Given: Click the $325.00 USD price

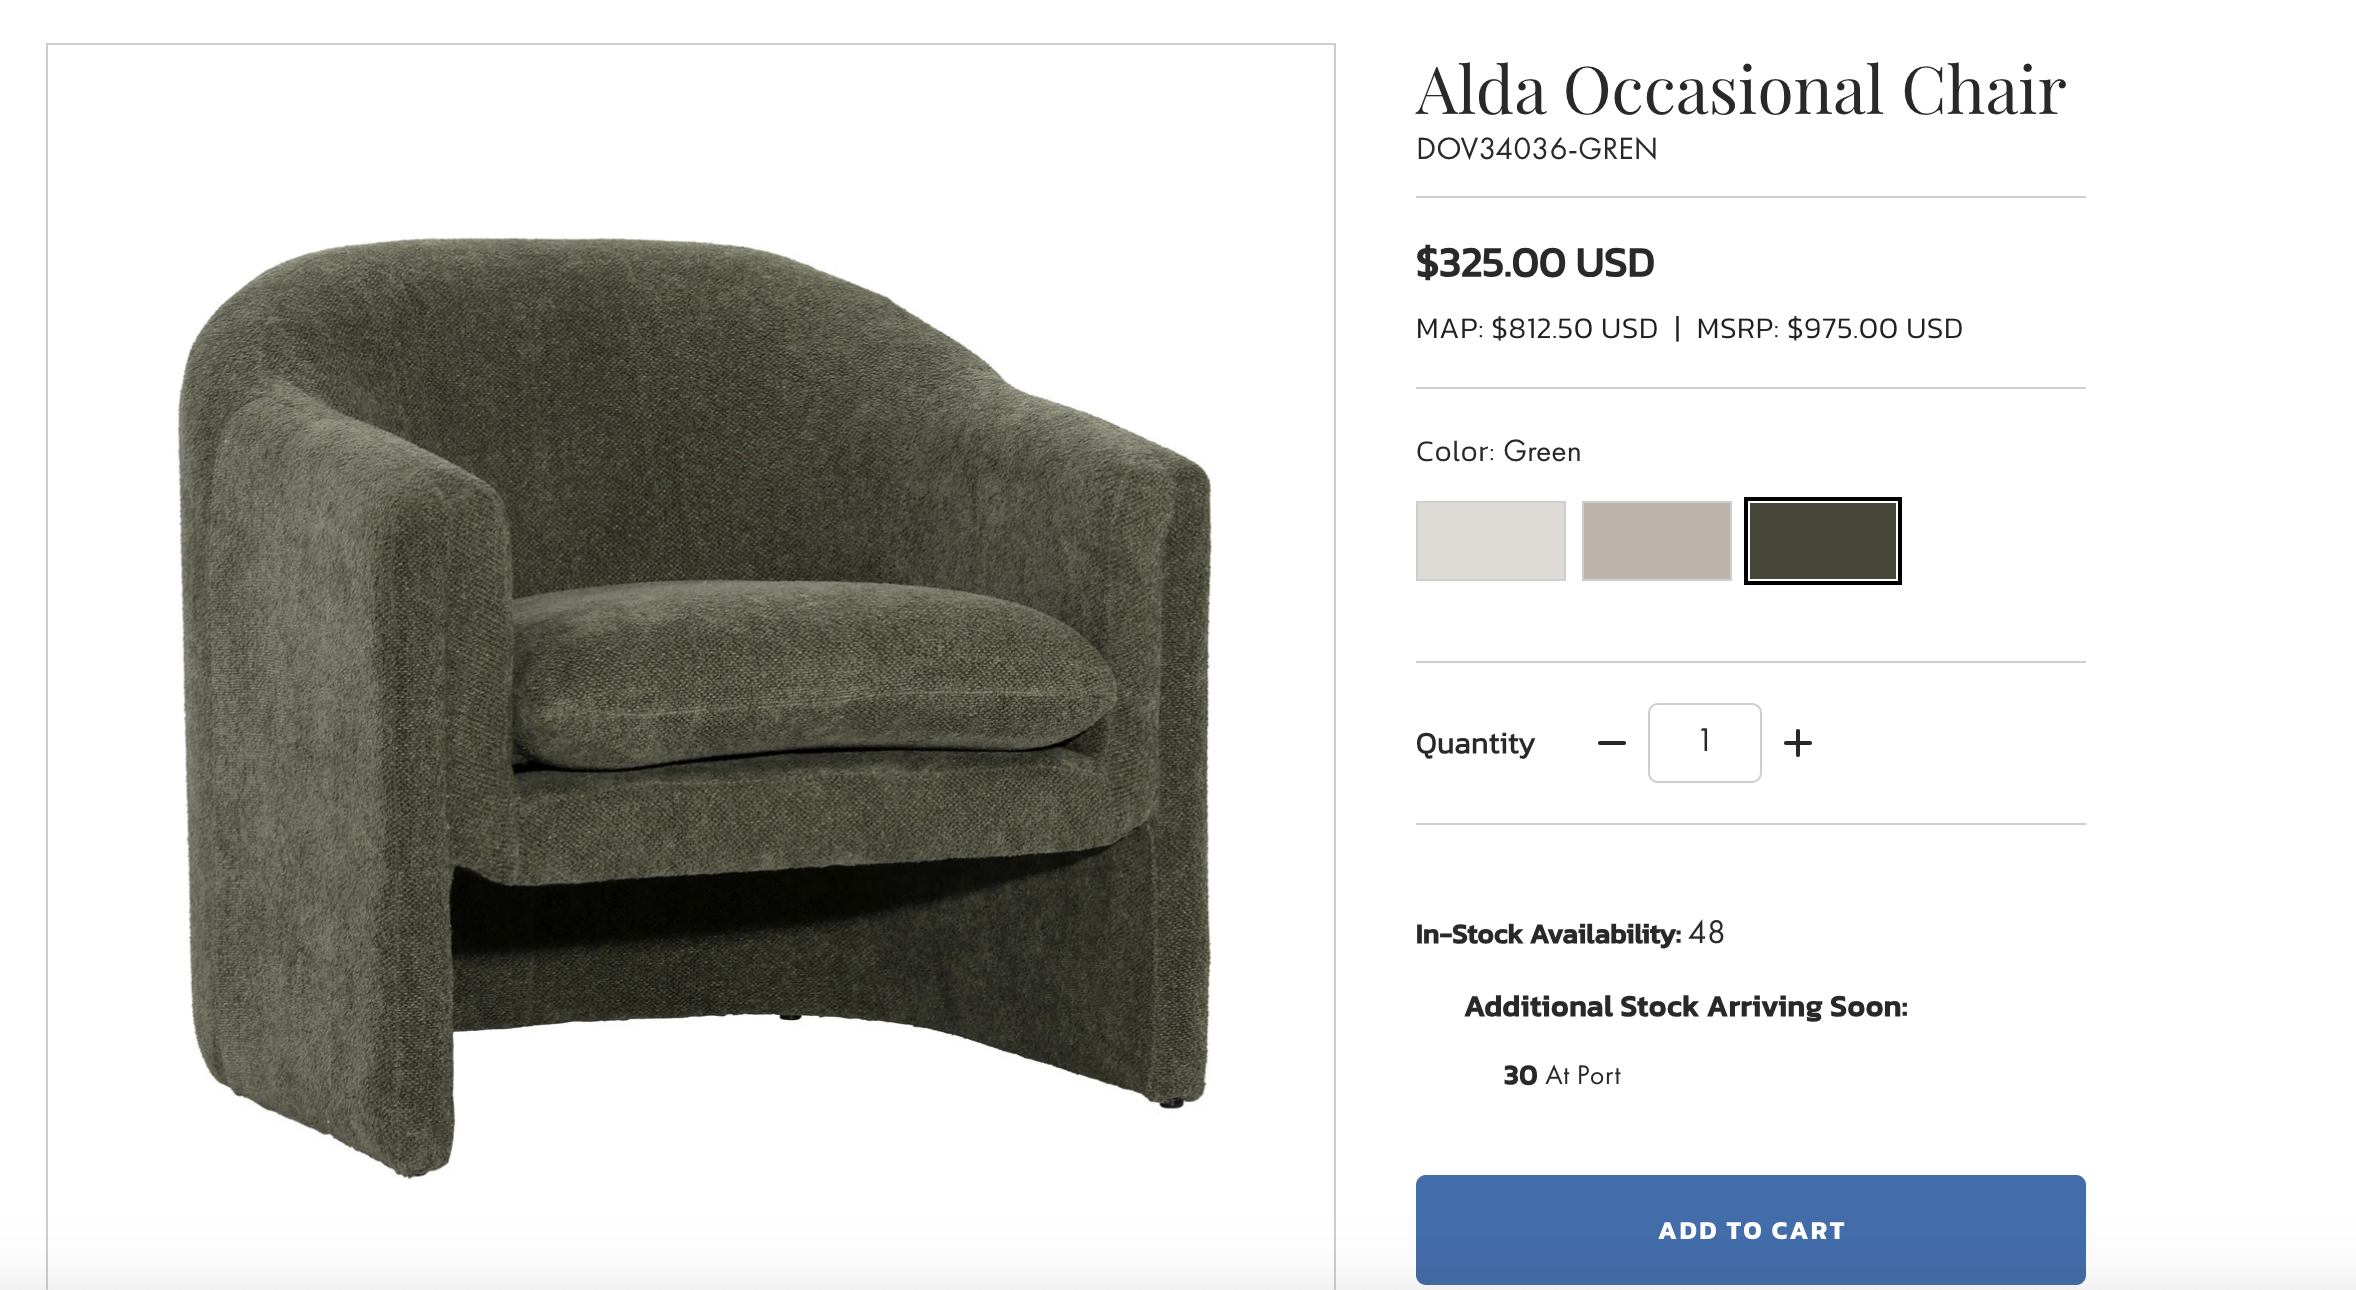Looking at the screenshot, I should tap(1534, 263).
